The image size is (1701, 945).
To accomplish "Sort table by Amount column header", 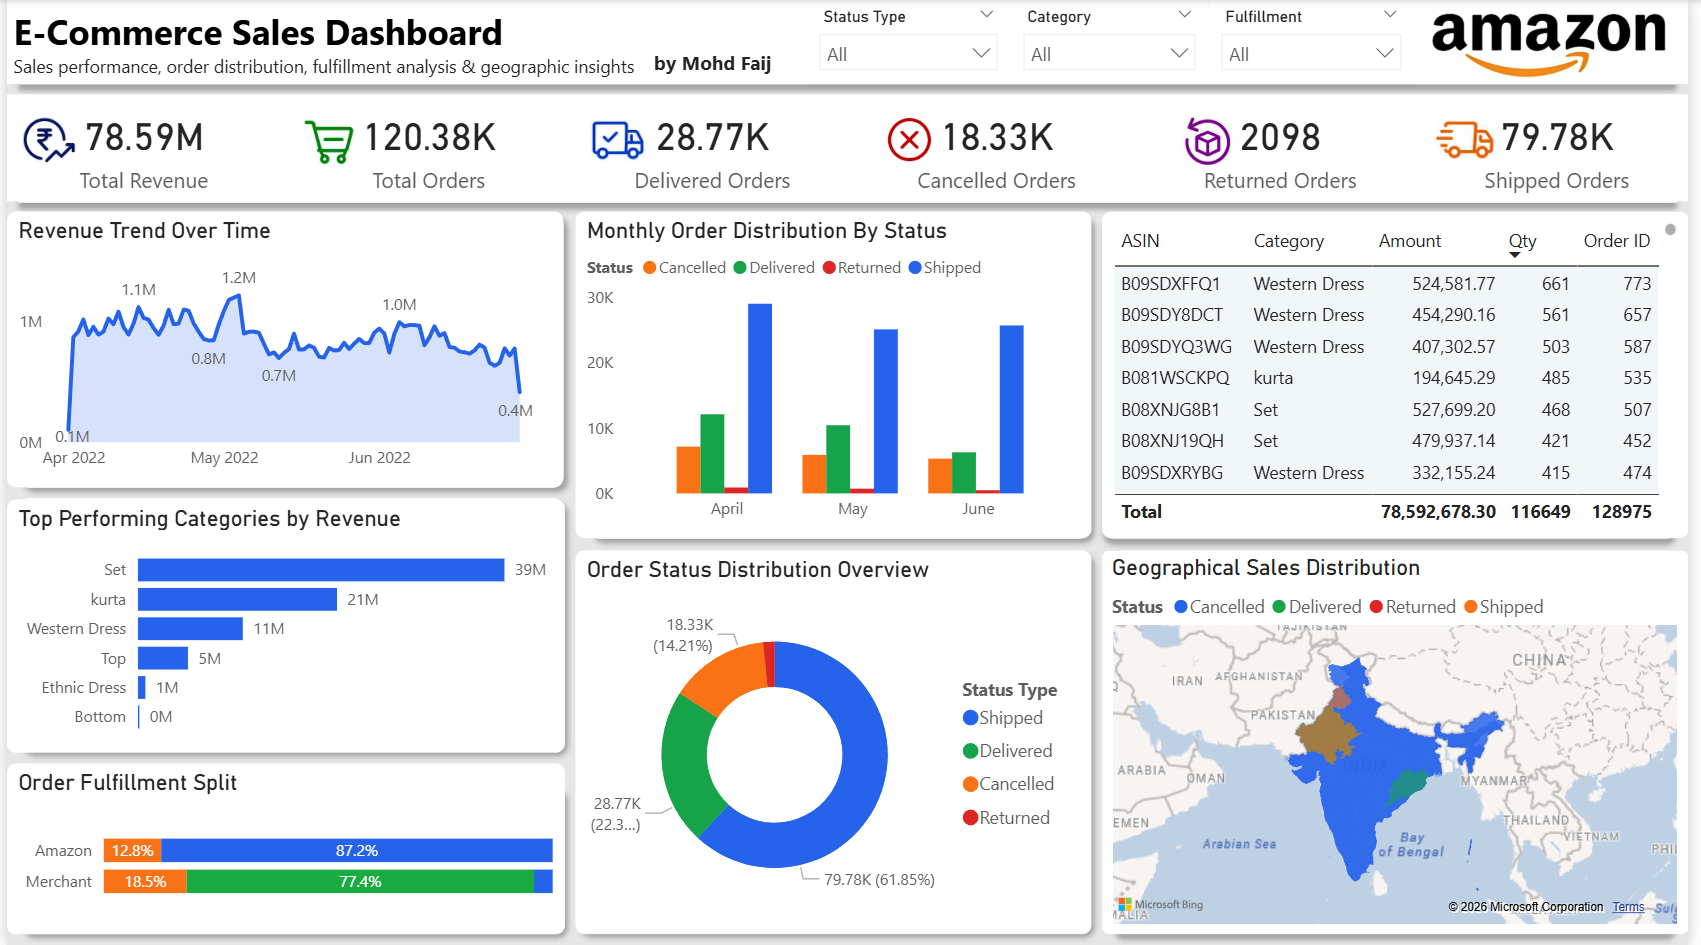I will point(1409,241).
